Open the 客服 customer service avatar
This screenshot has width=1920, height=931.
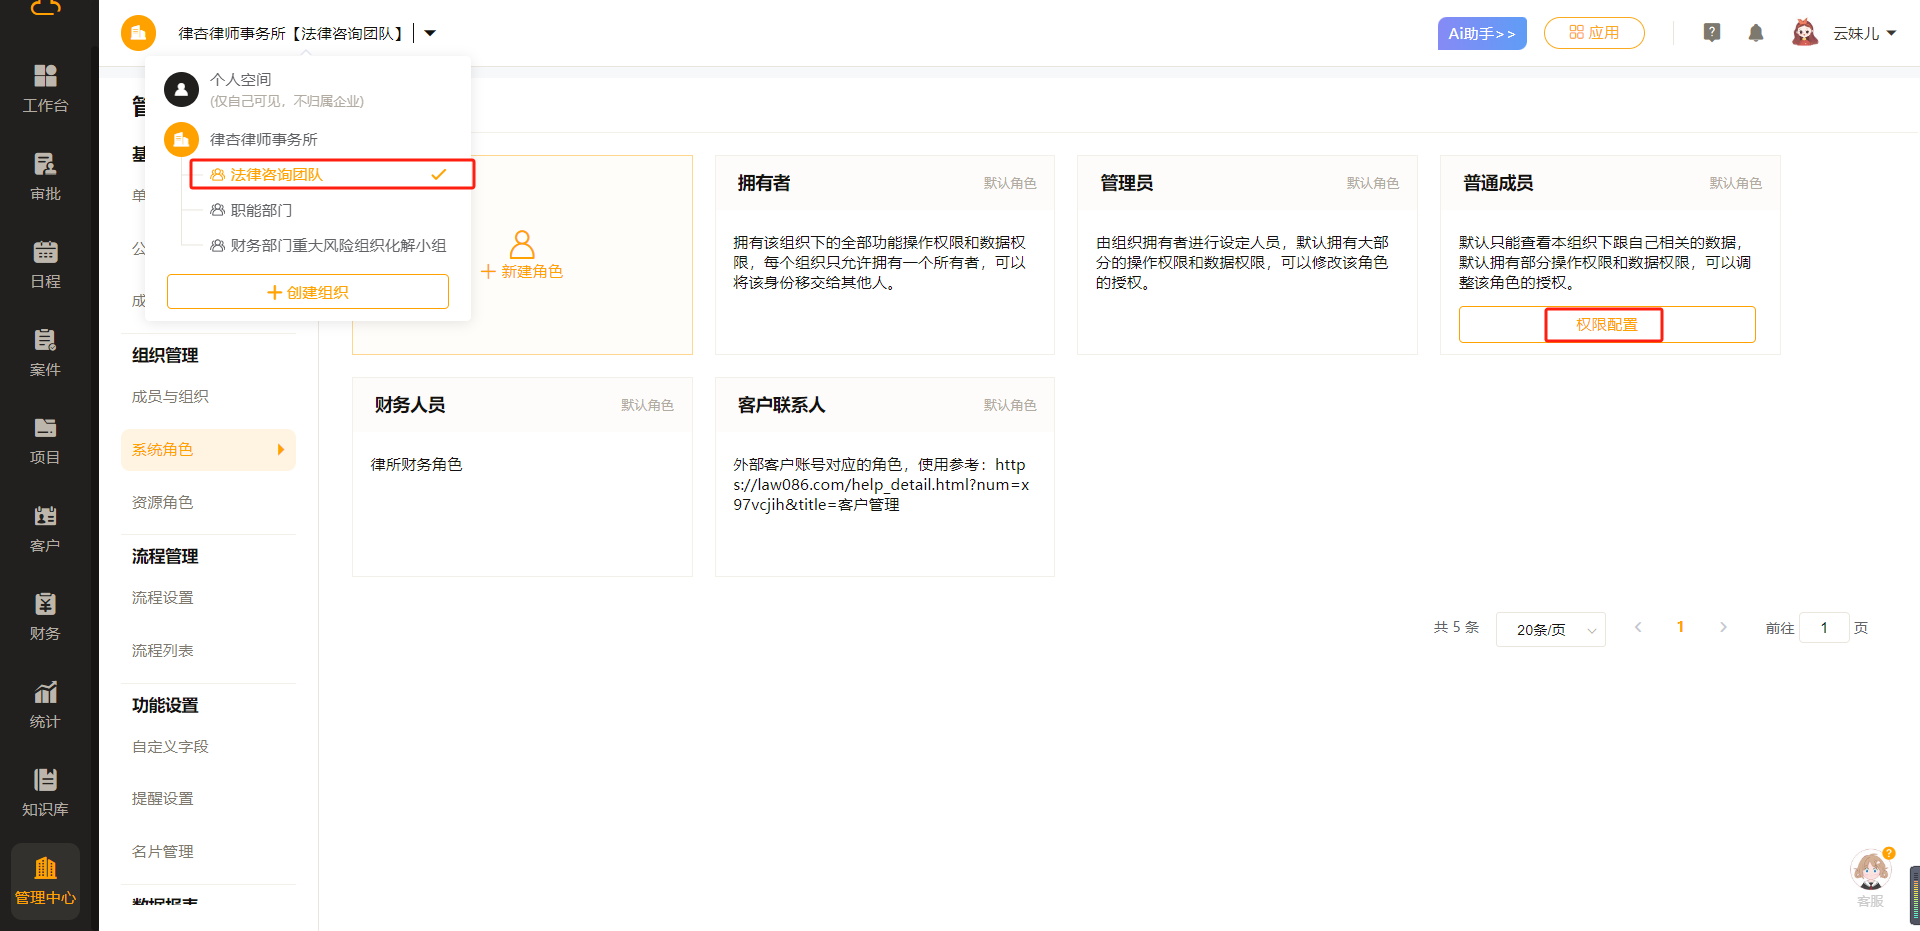tap(1869, 871)
